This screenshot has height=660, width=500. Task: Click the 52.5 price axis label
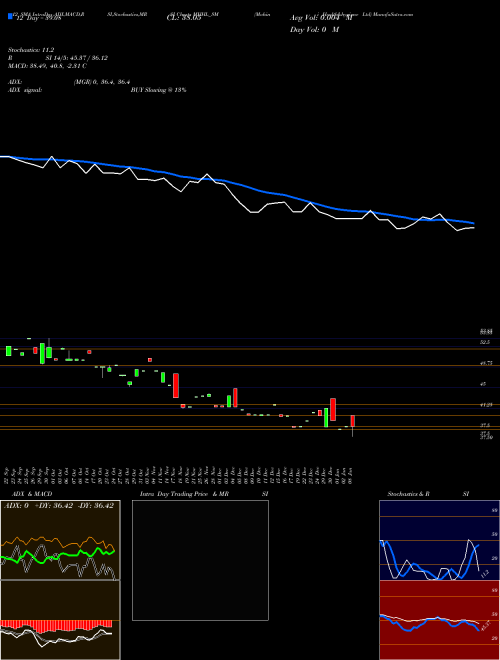(485, 342)
